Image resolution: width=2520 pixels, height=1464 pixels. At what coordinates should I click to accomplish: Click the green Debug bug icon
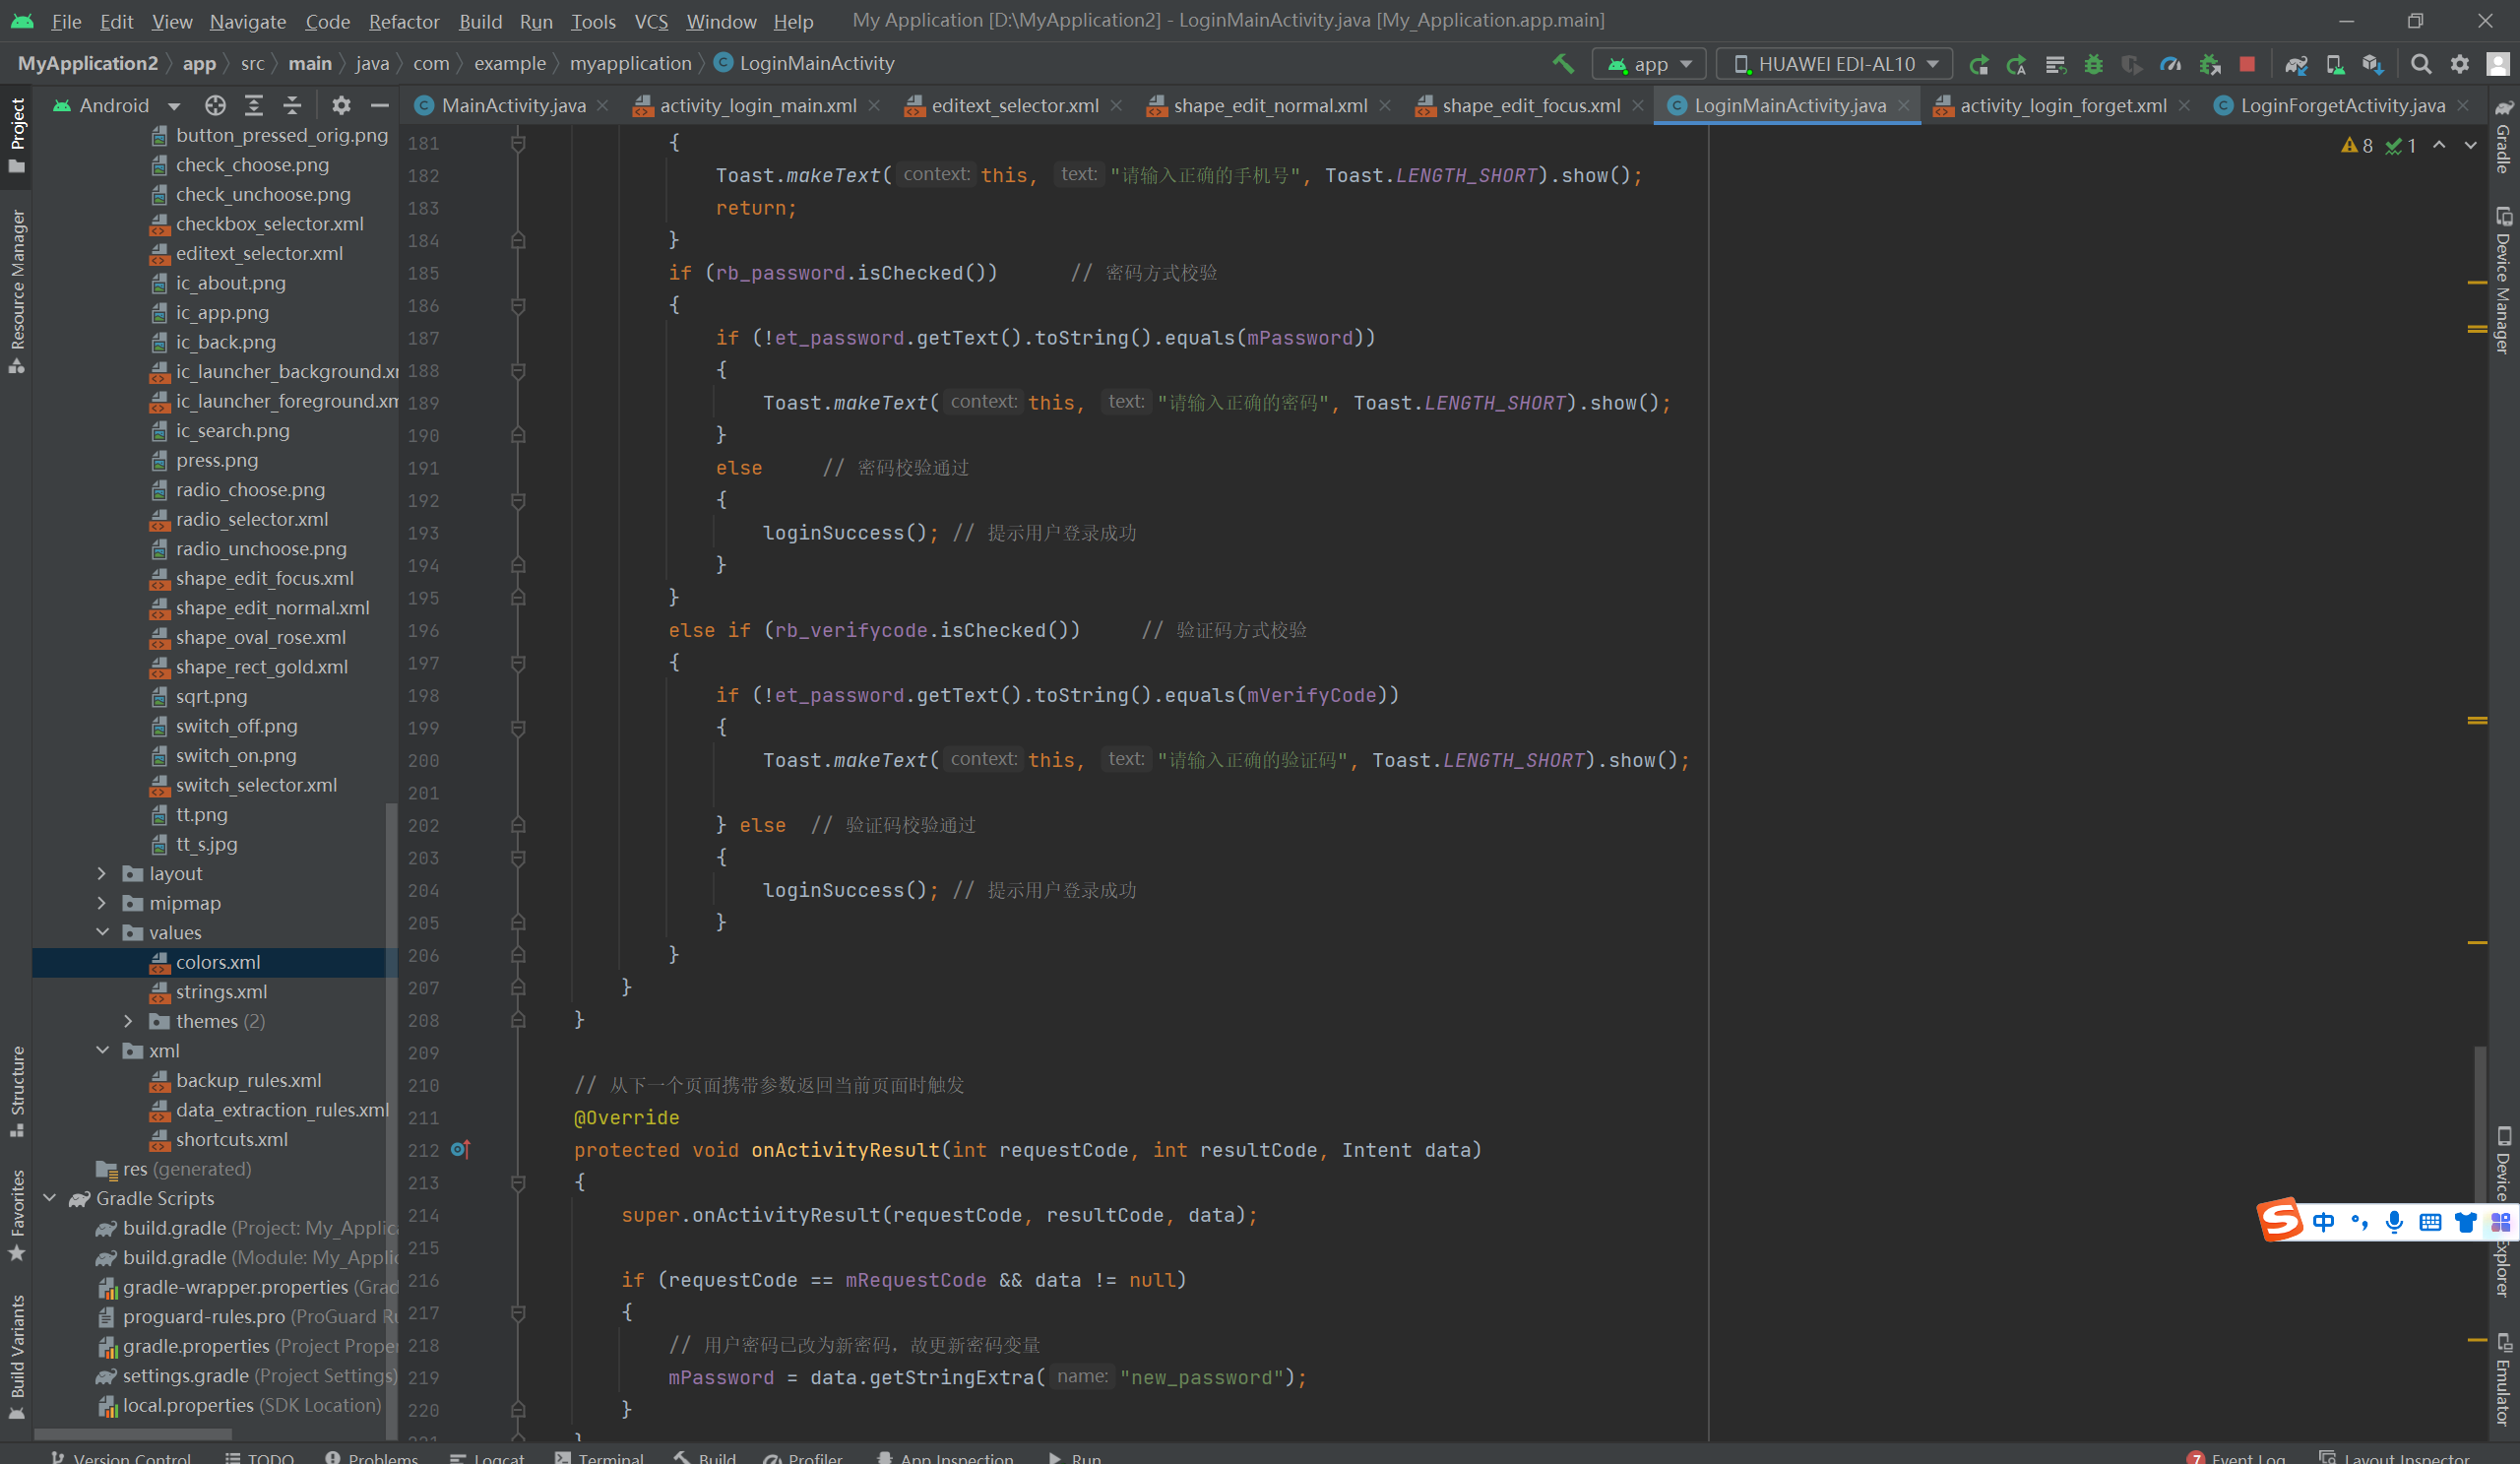[x=2093, y=64]
